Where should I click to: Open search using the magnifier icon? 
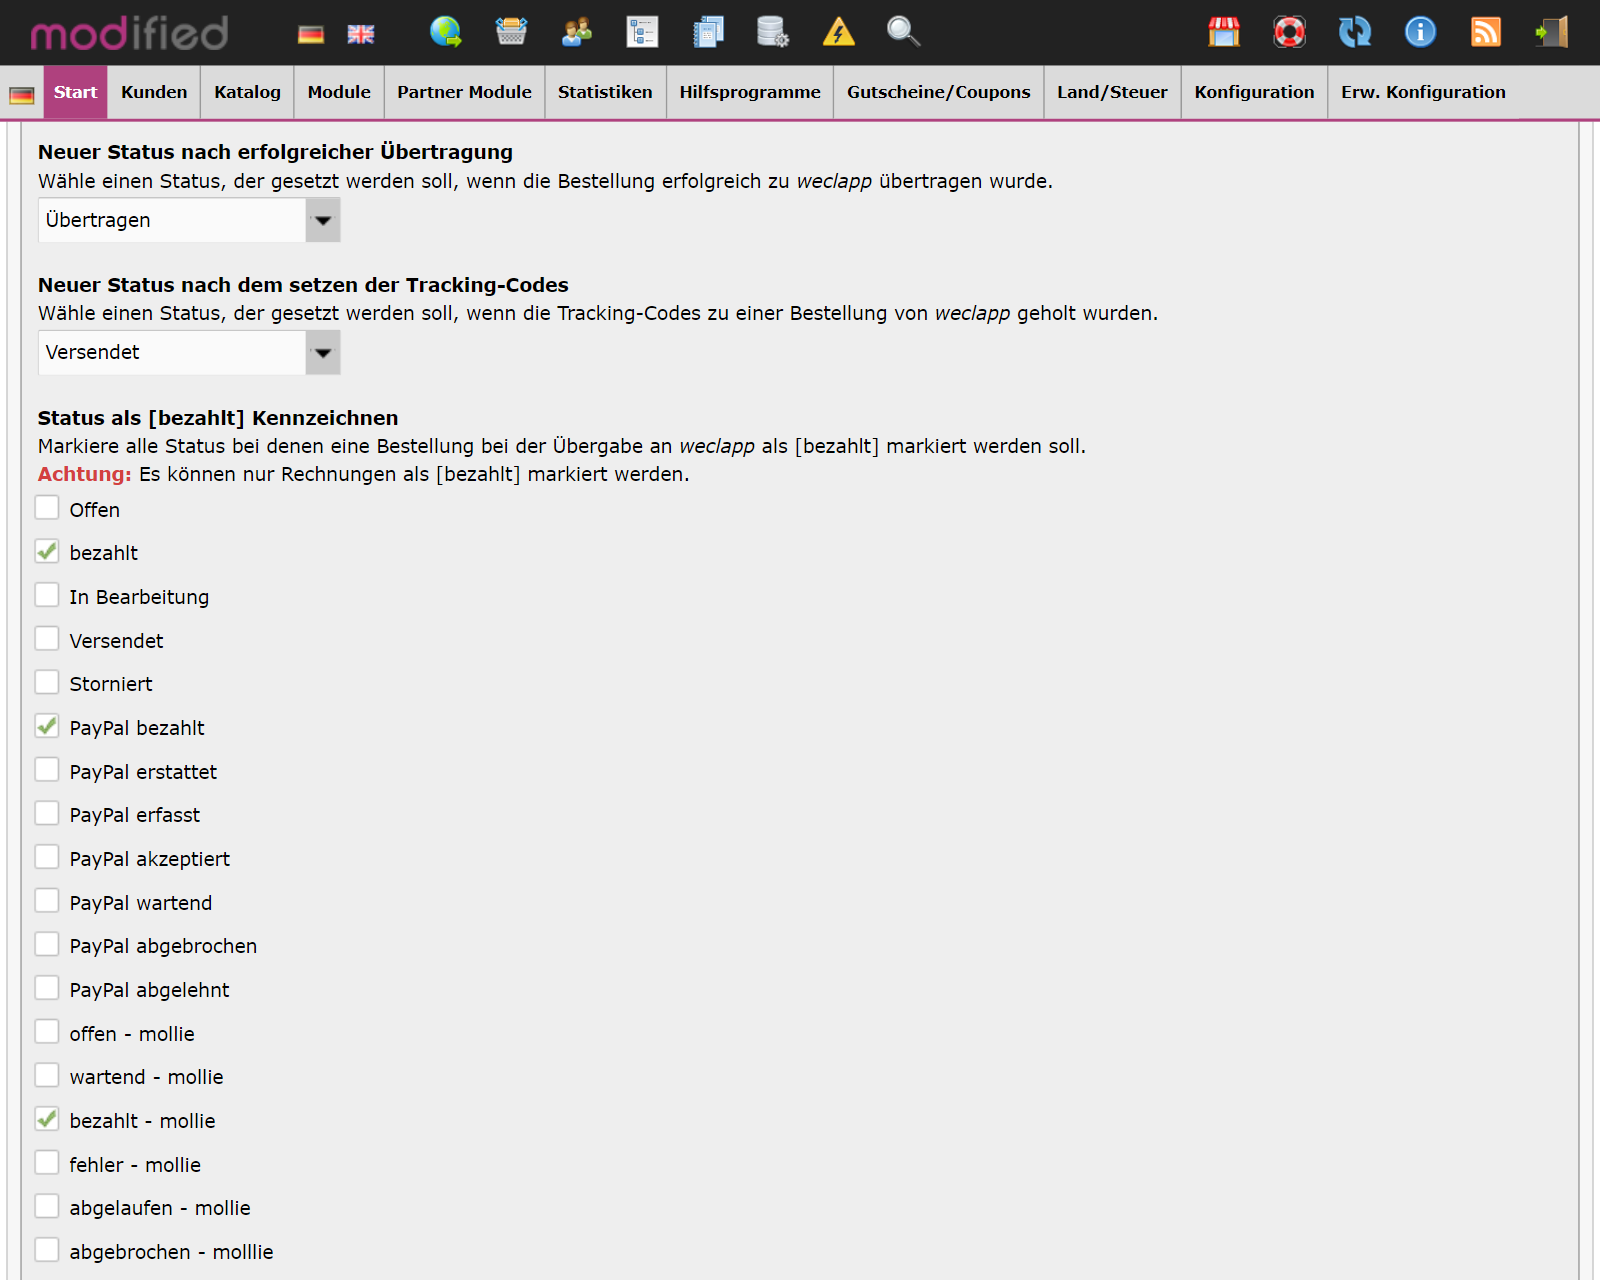(902, 32)
